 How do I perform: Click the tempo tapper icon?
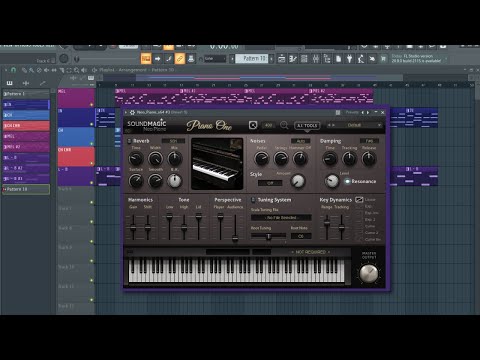click(361, 59)
